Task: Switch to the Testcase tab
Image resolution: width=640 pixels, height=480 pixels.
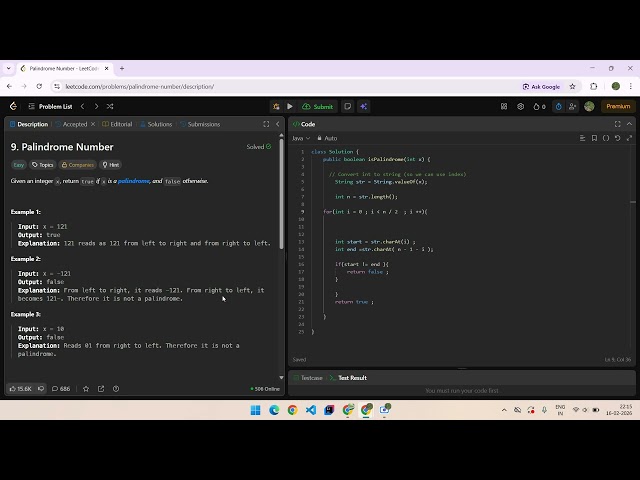Action: pos(308,378)
